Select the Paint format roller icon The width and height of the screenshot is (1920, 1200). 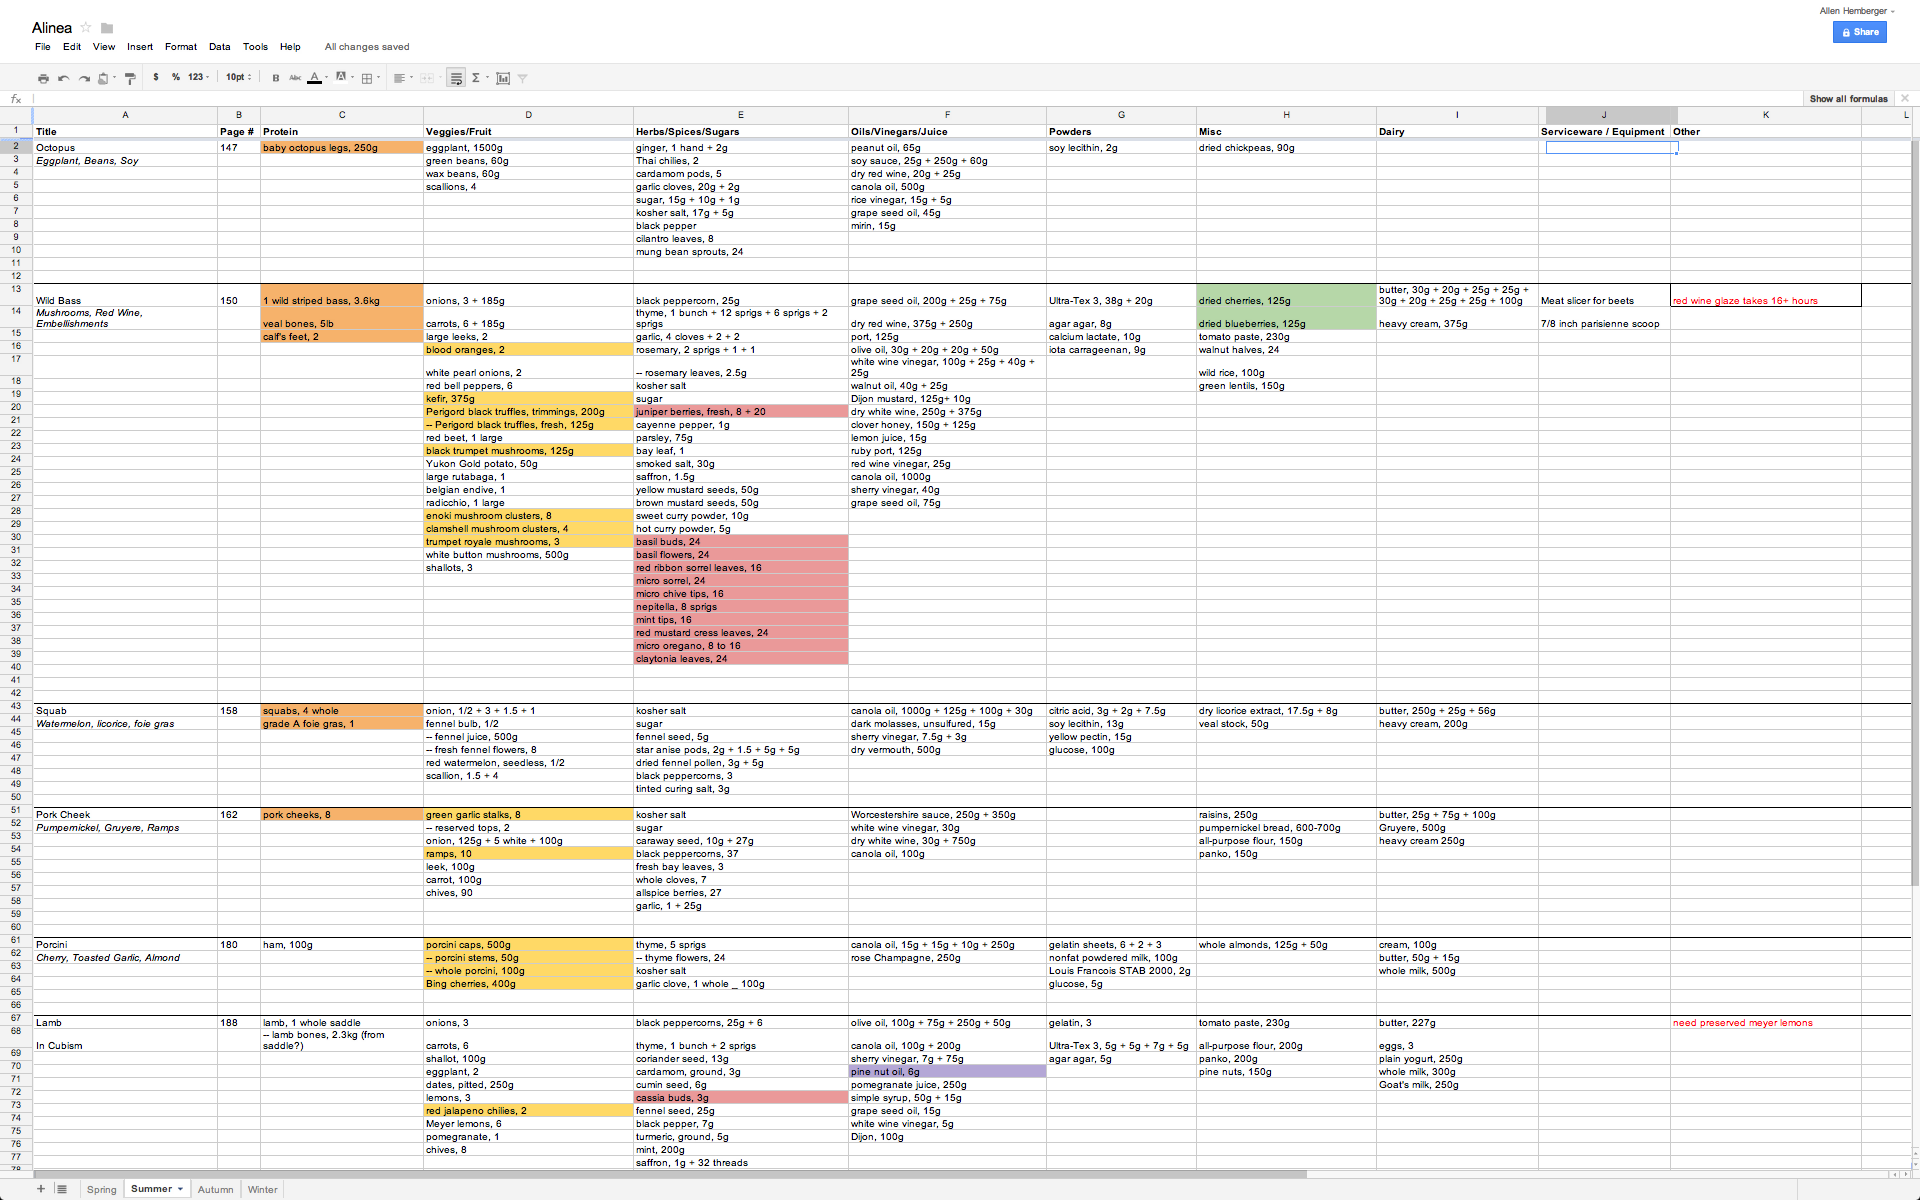click(x=130, y=78)
